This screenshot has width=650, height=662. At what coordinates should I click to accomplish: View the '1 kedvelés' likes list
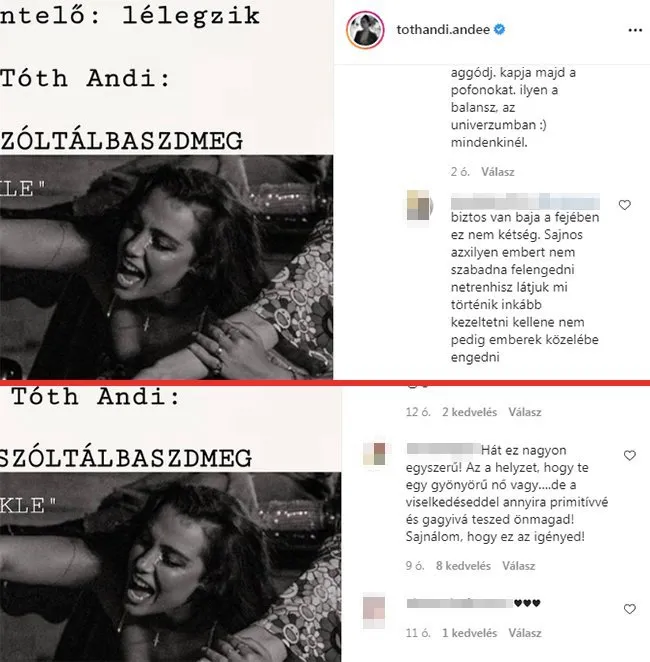tap(469, 633)
